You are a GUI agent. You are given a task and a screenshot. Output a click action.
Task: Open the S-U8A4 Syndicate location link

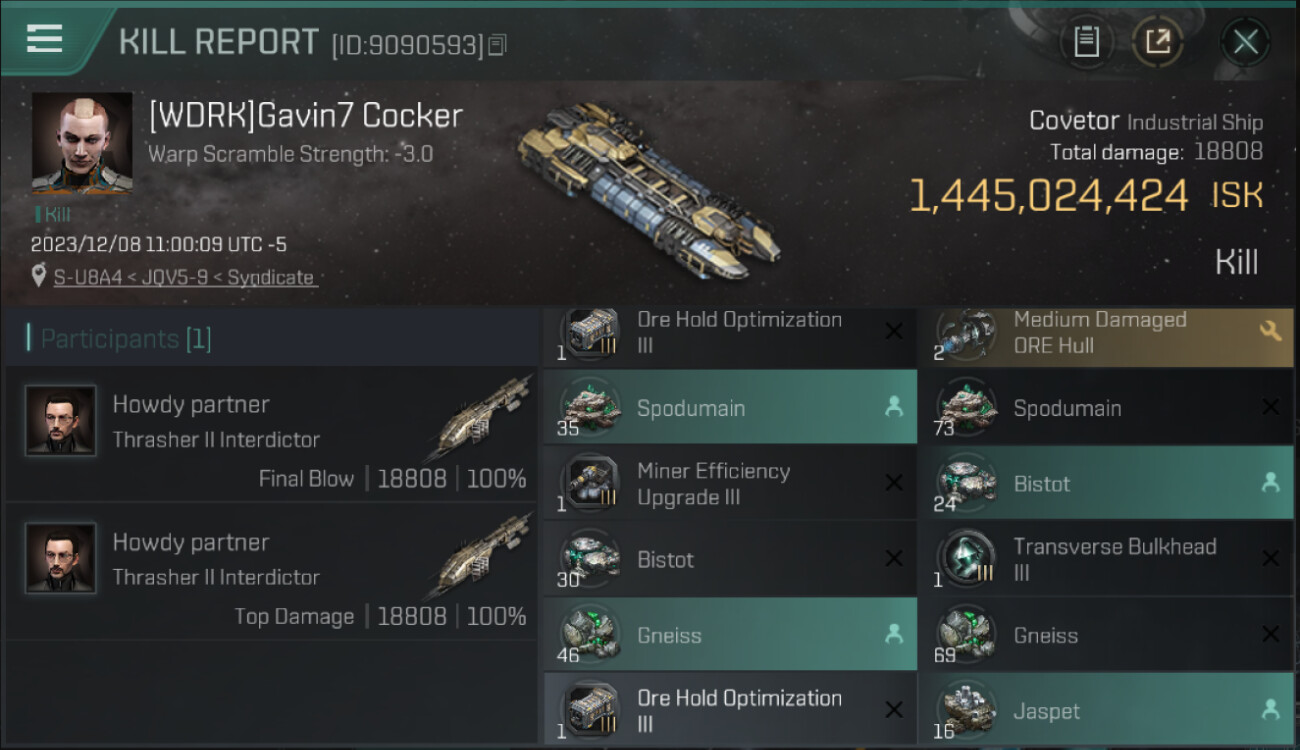click(x=184, y=278)
